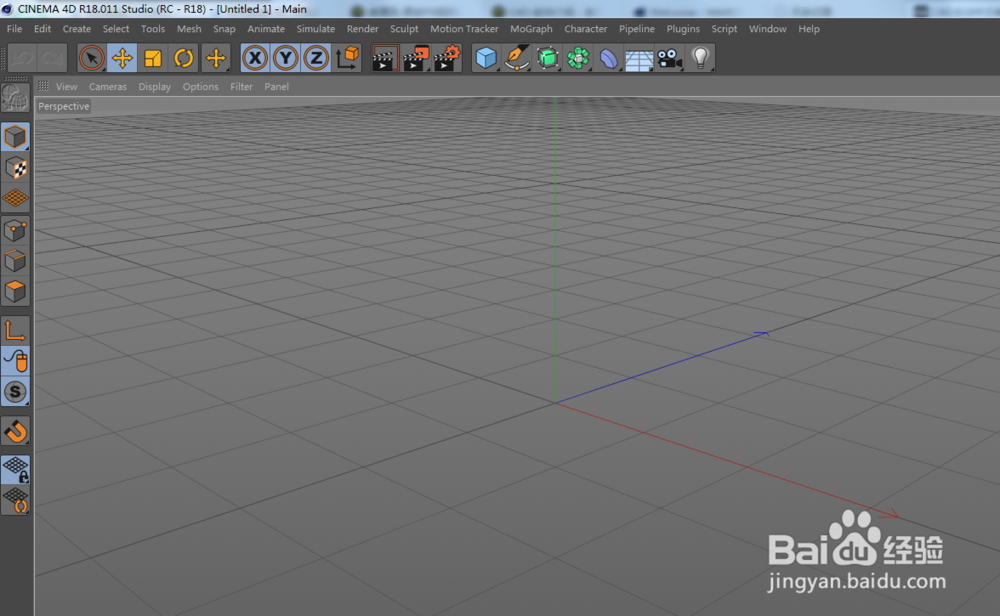The height and width of the screenshot is (616, 1000).
Task: Render the active view
Action: click(x=385, y=59)
